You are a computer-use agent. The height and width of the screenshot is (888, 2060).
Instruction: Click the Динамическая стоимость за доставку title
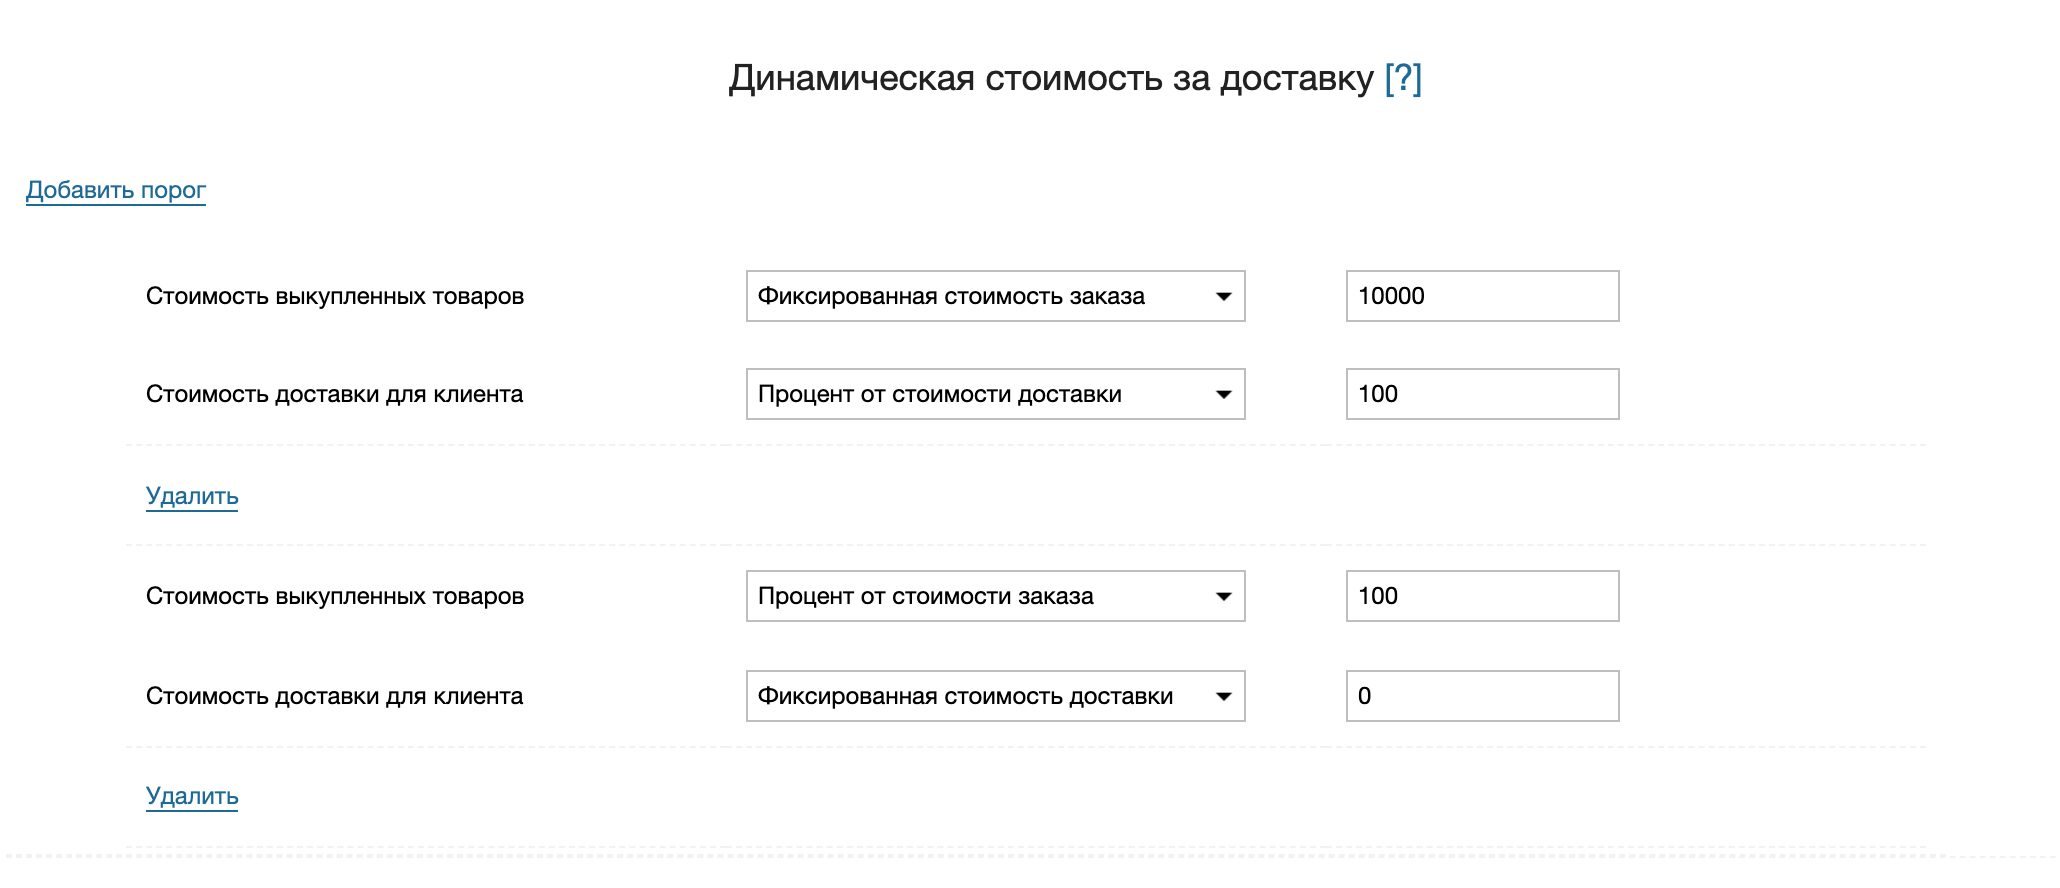pos(1048,75)
